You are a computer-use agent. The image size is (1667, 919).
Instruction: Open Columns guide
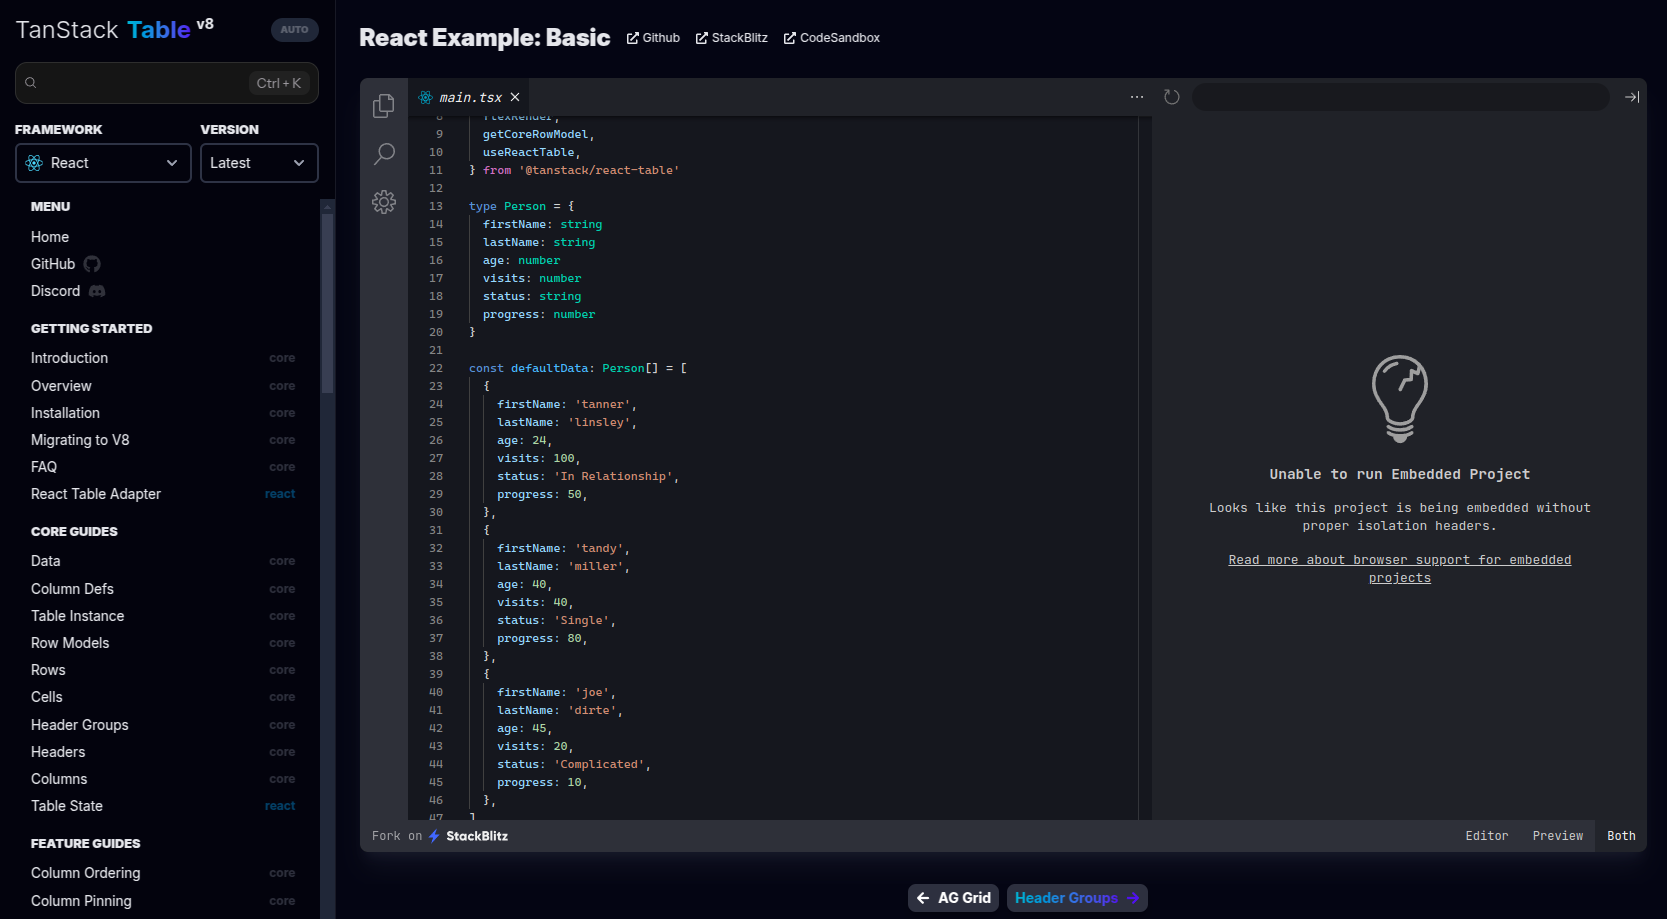pos(163,779)
